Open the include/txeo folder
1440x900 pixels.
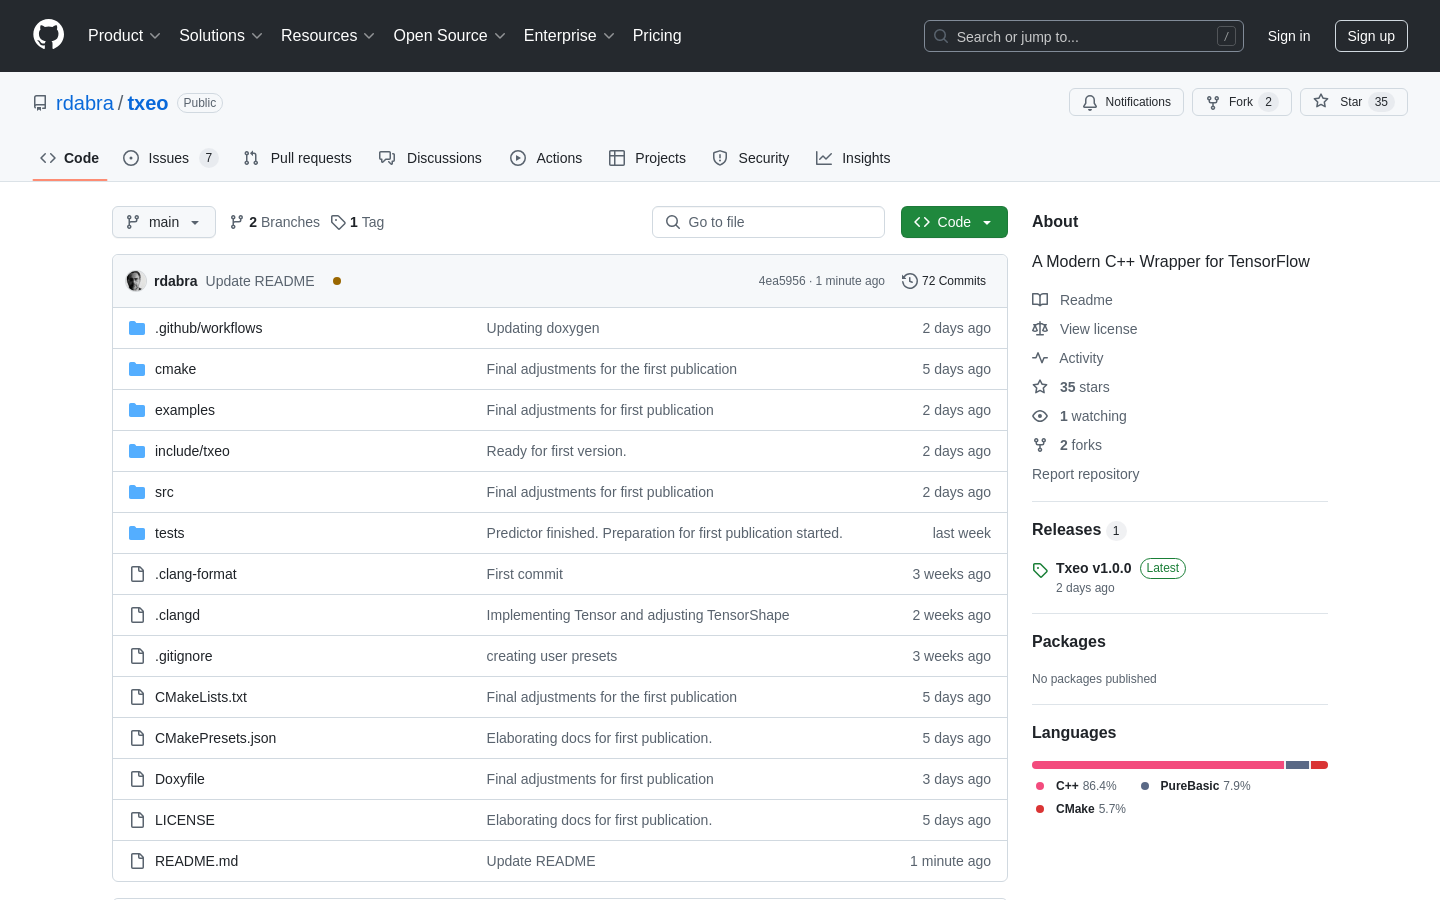point(192,451)
